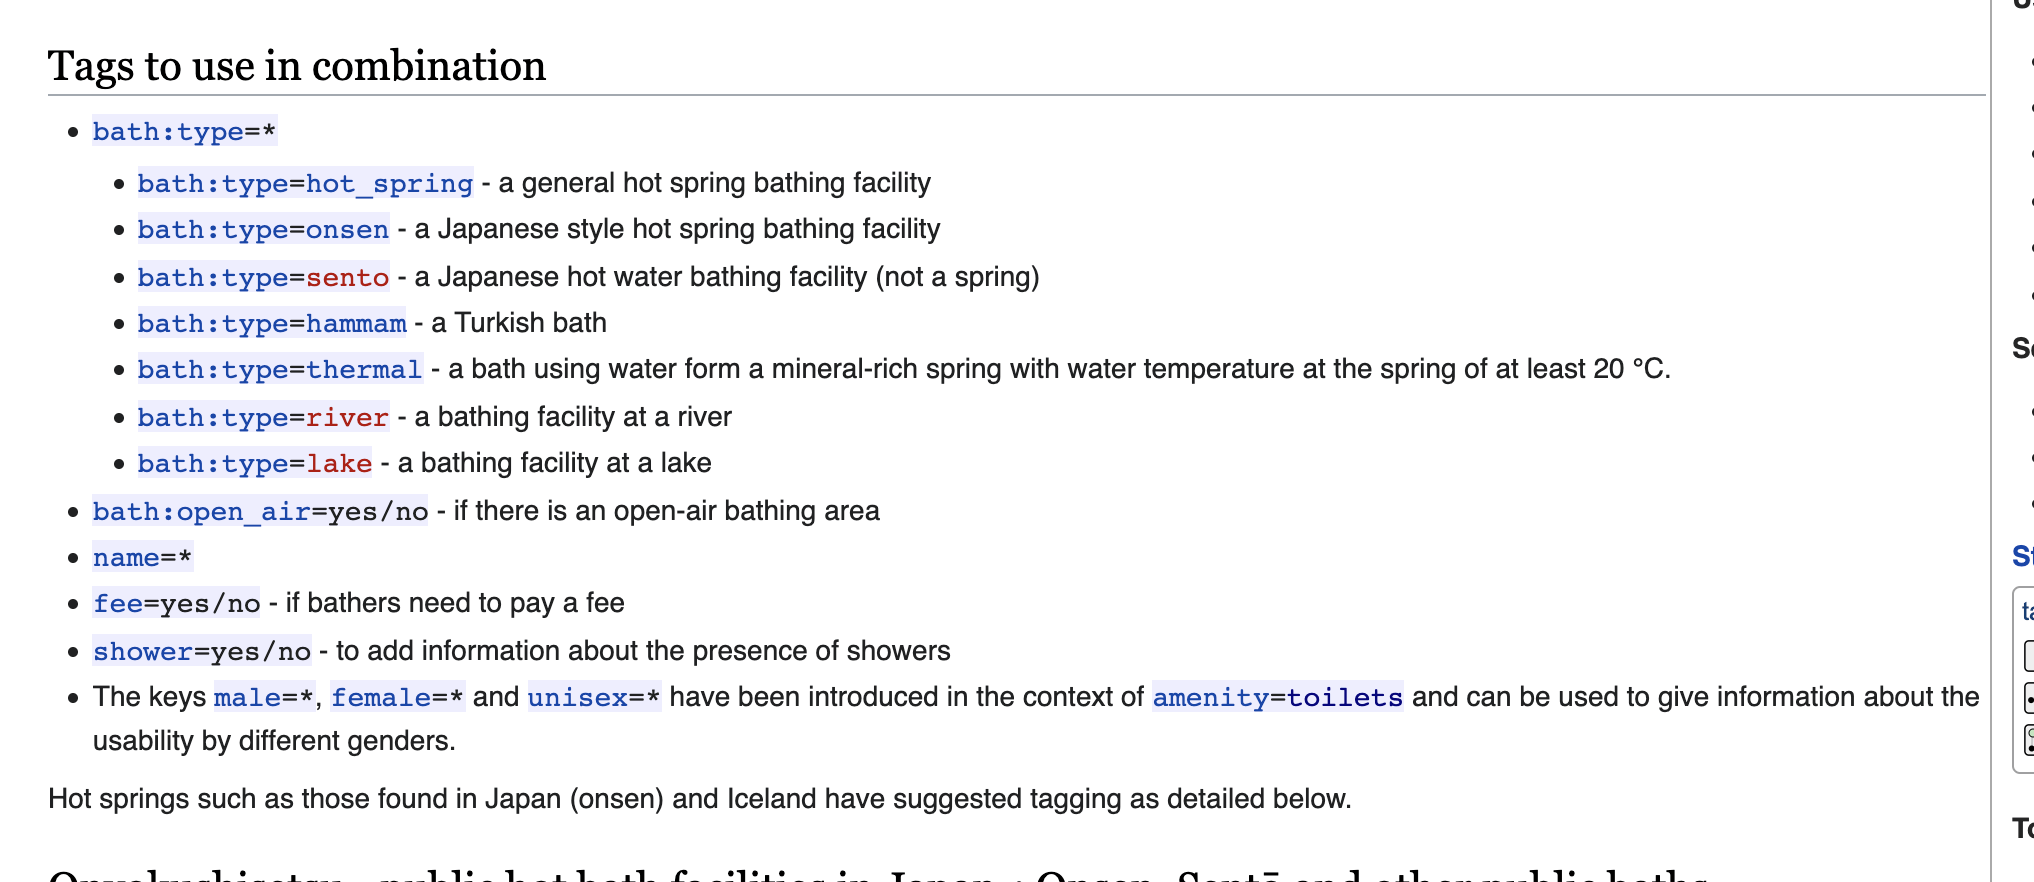
Task: Open the red lake value link
Action: click(x=339, y=464)
